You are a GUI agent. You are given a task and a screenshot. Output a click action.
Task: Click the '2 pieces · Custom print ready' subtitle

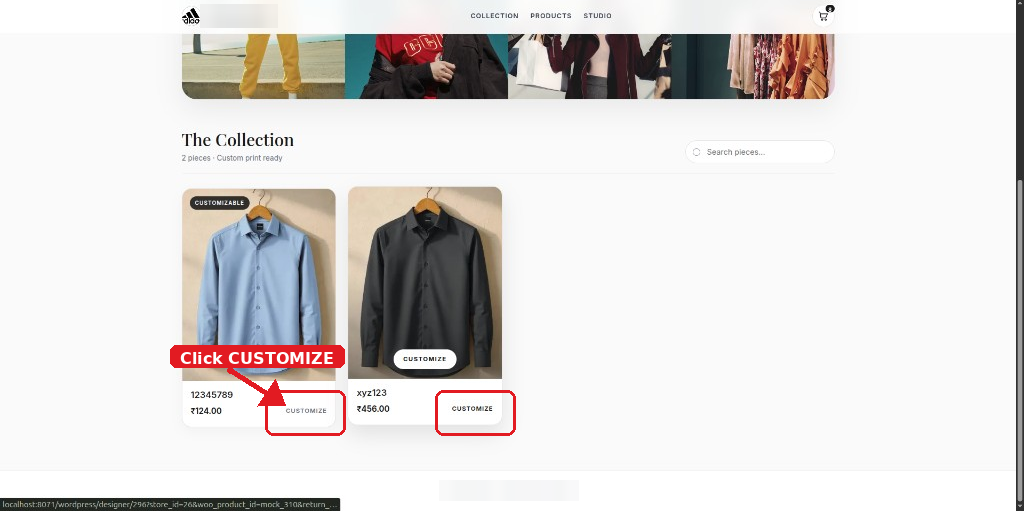pyautogui.click(x=232, y=158)
